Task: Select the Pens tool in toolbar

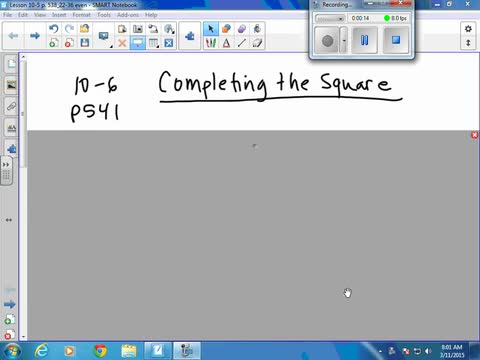Action: tap(211, 43)
